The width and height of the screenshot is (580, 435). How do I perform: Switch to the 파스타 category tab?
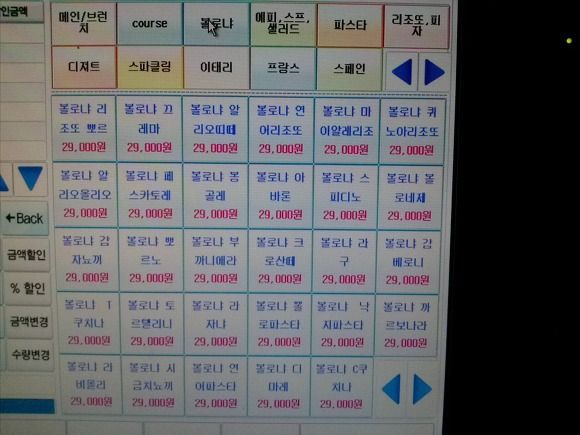click(350, 26)
